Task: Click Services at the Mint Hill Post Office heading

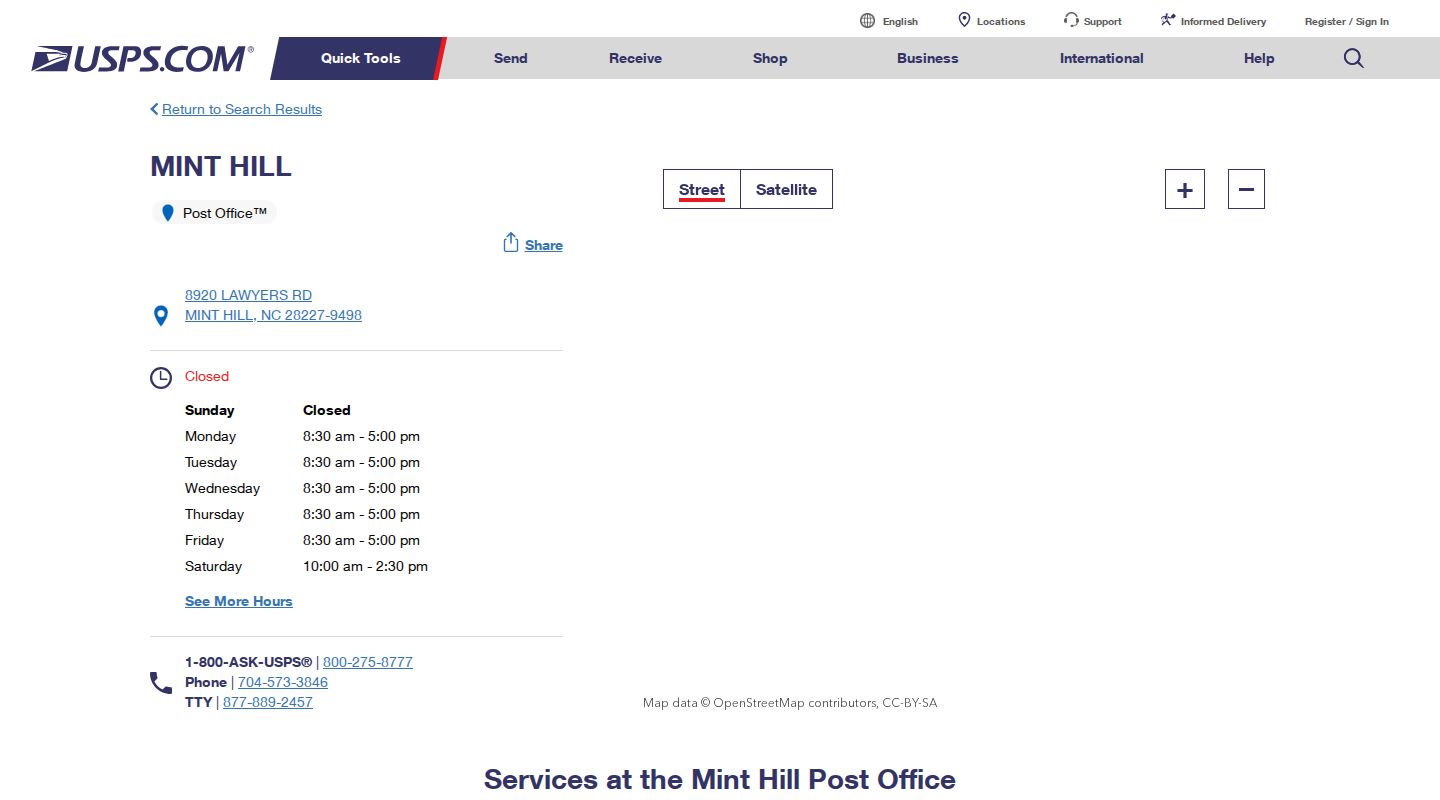Action: pyautogui.click(x=720, y=779)
